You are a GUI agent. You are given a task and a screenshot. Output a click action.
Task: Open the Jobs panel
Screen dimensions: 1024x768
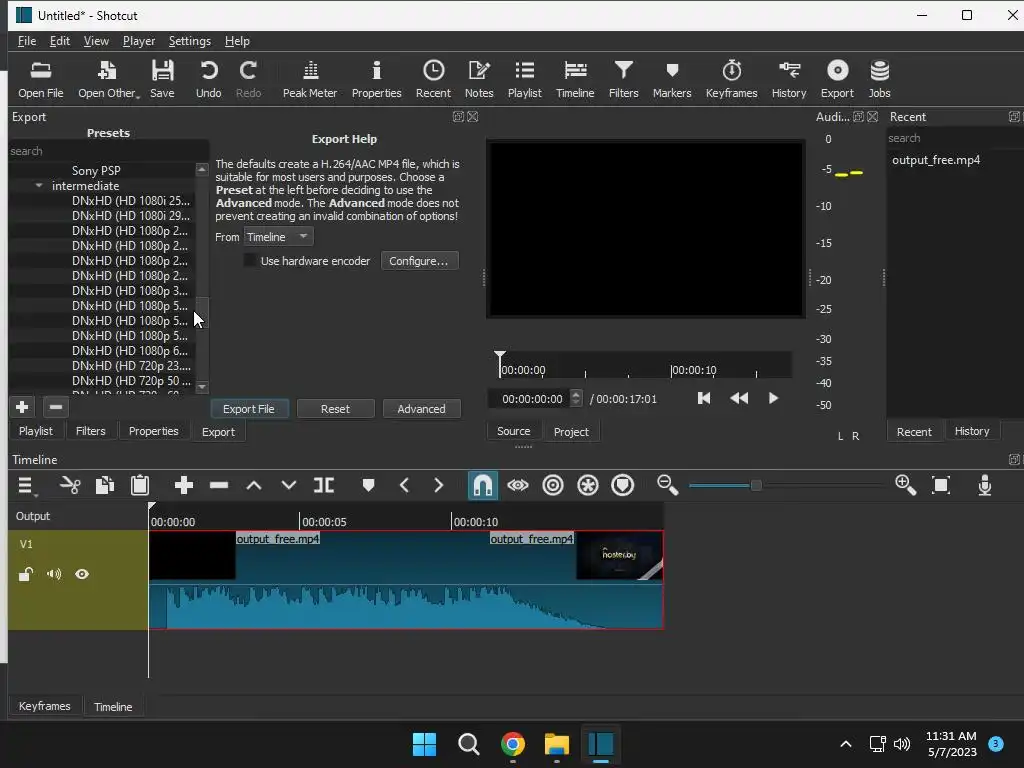[879, 78]
